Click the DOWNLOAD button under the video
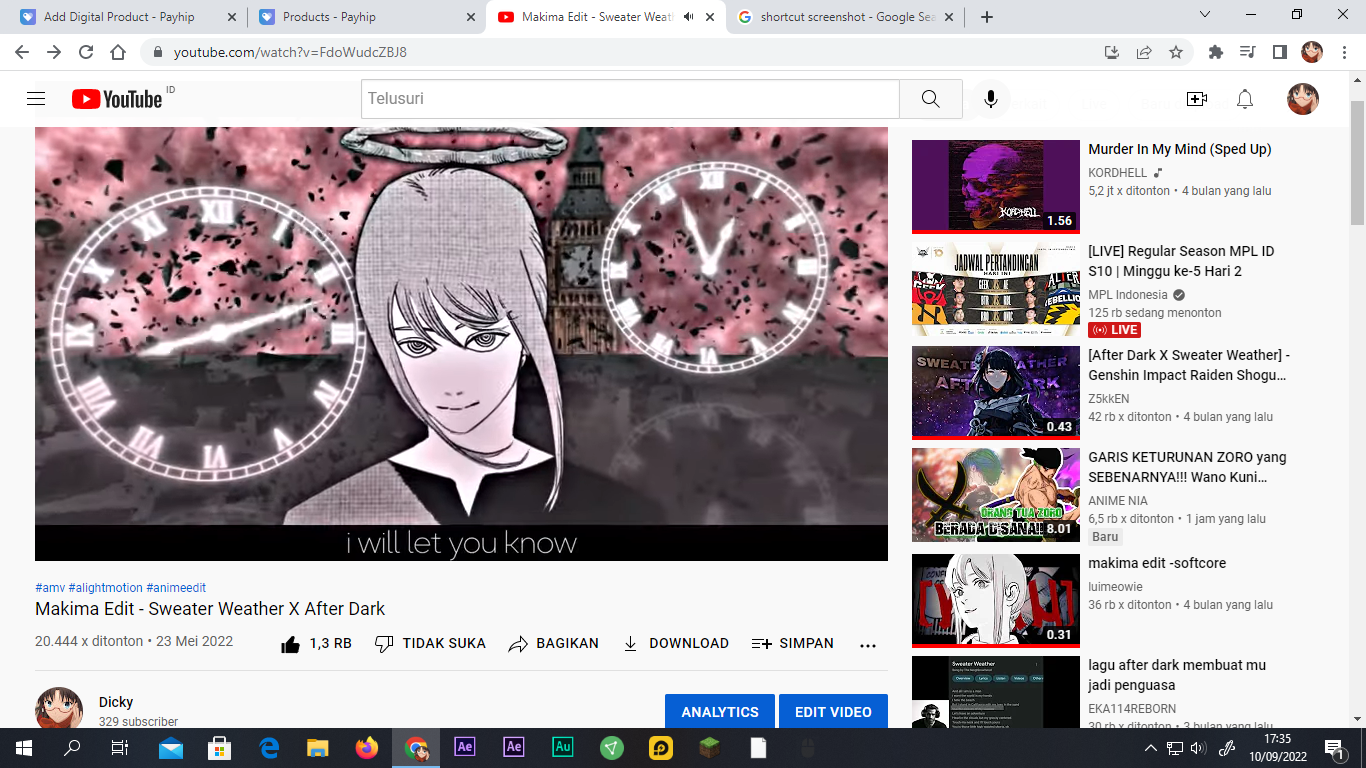Screen dimensions: 1366x768 pos(675,644)
